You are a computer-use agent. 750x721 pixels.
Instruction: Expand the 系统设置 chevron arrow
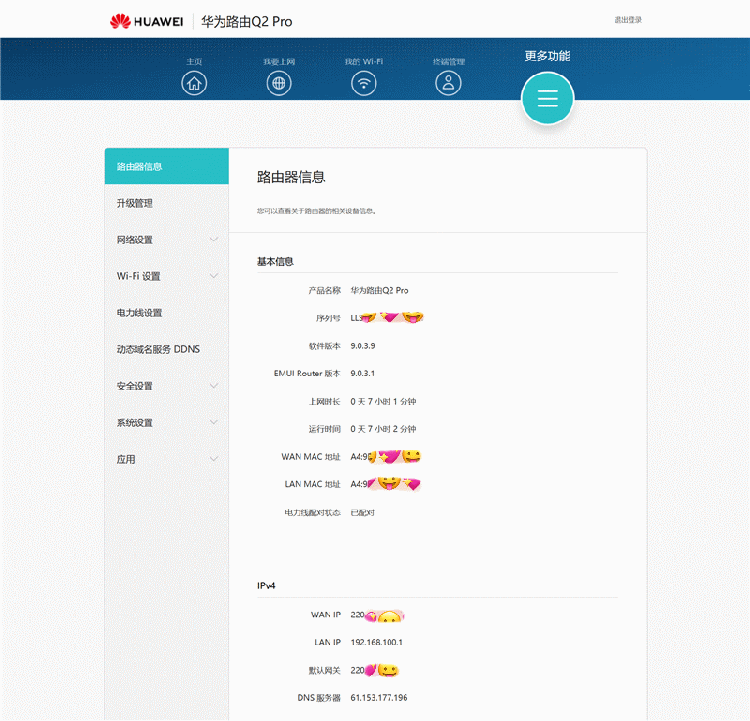coord(213,422)
